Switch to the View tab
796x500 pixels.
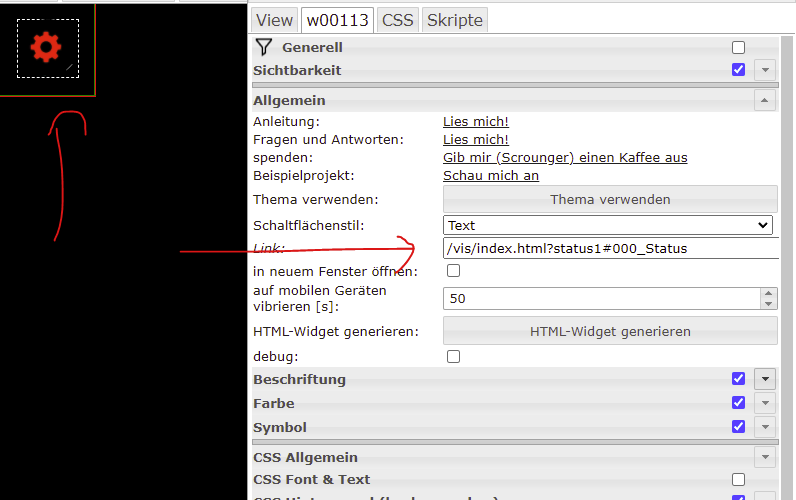[x=274, y=20]
